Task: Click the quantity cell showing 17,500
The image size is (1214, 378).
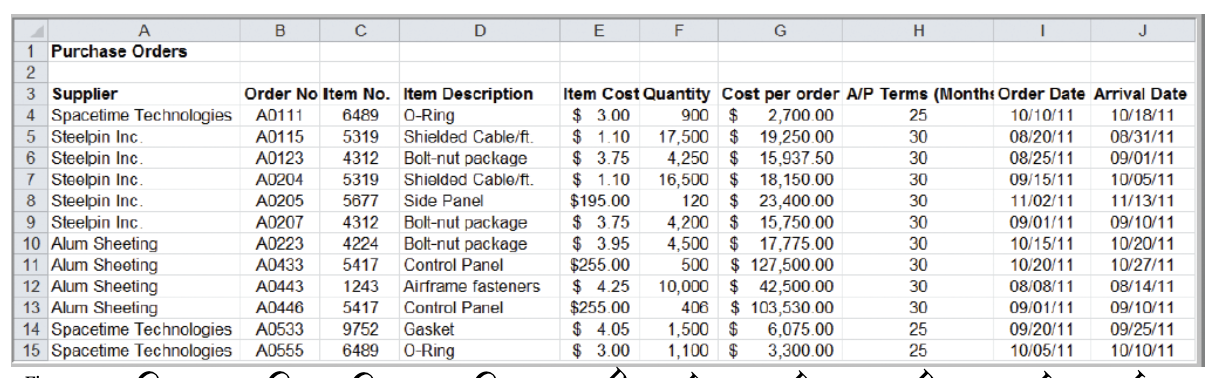Action: (678, 136)
